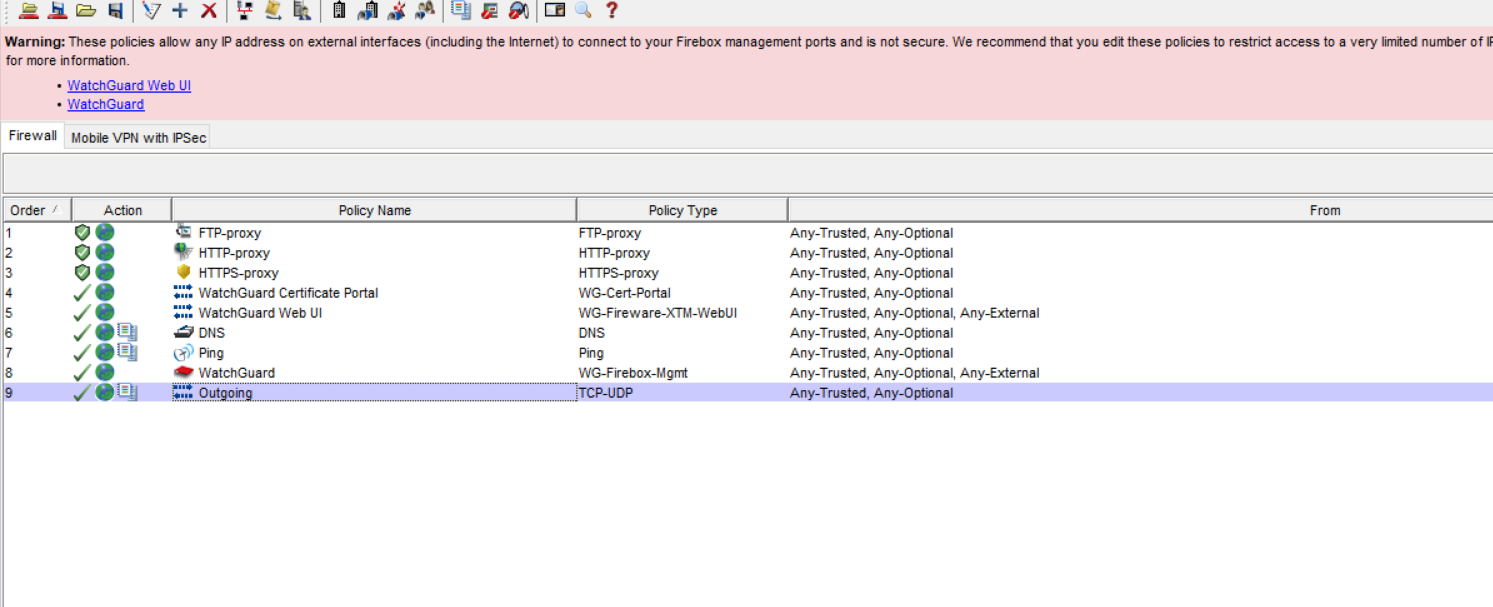1493x607 pixels.
Task: Click the yellow note with arrow icon
Action: click(273, 10)
